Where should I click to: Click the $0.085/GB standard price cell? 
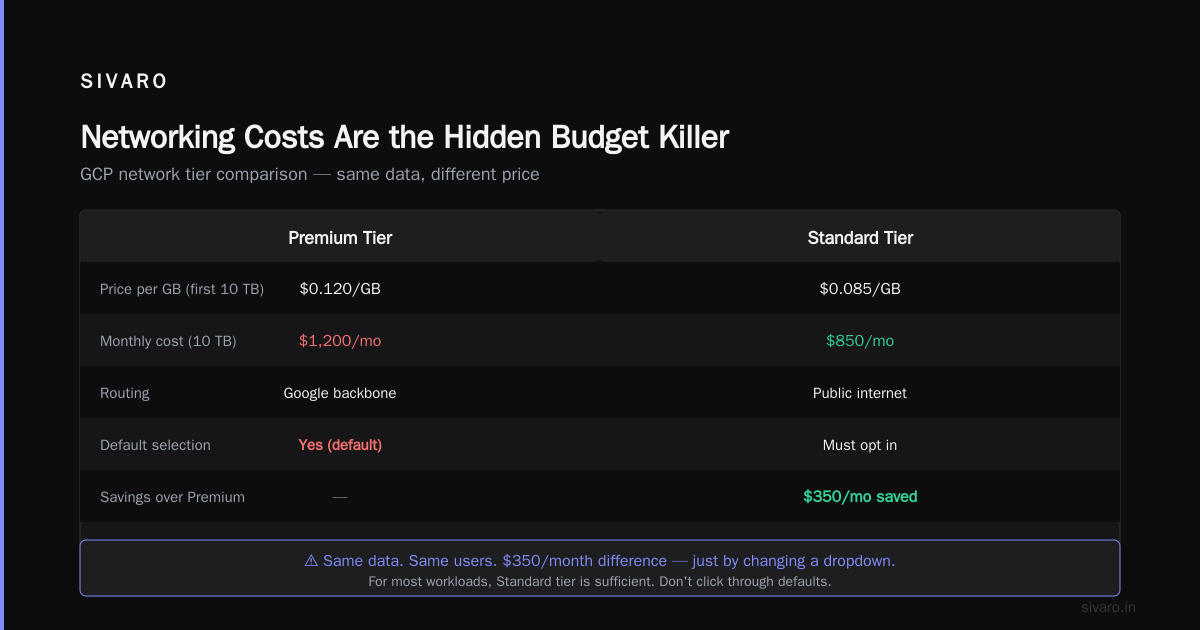coord(860,289)
